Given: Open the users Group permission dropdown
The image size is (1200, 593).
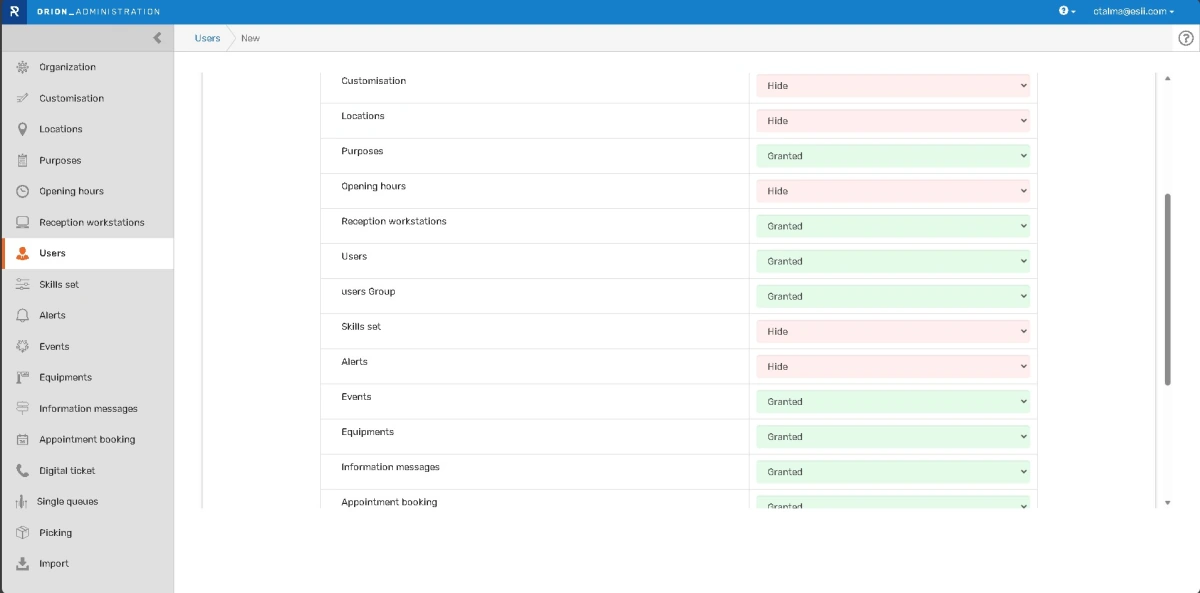Looking at the screenshot, I should point(892,296).
